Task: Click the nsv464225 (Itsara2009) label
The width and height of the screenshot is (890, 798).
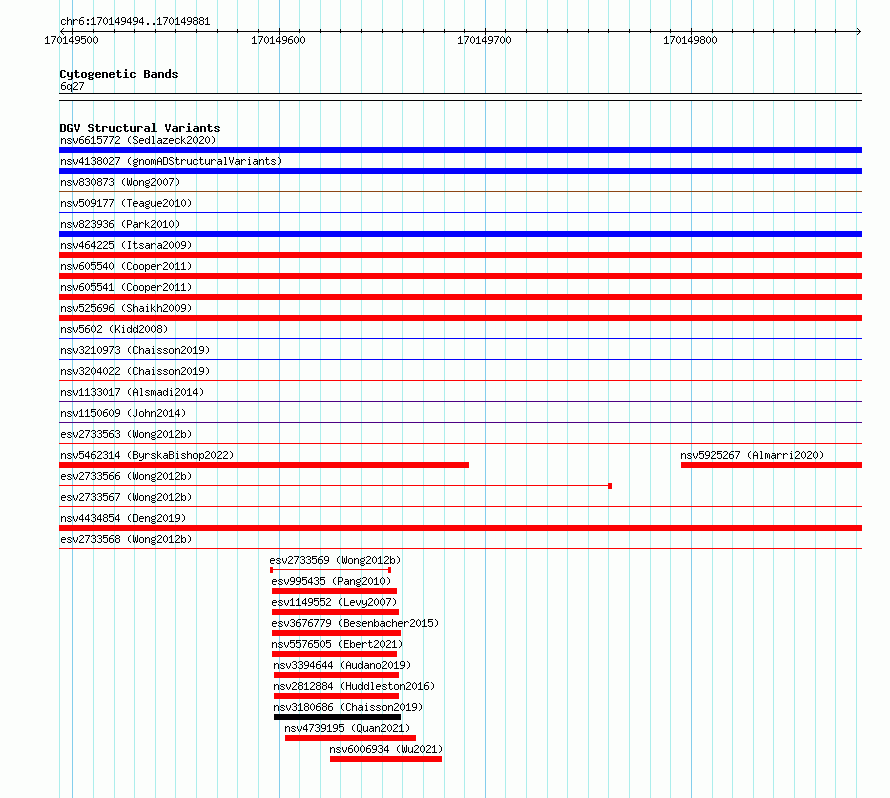Action: point(126,245)
